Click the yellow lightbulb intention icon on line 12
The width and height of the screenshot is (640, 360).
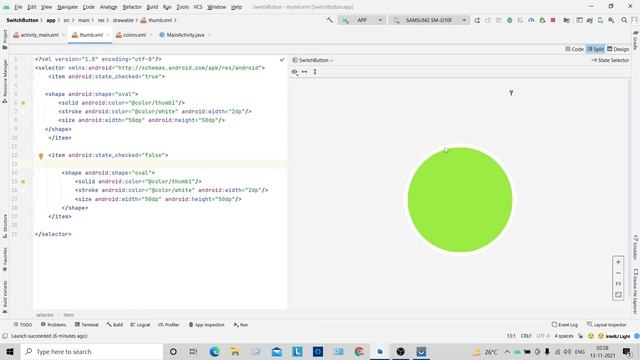coord(41,156)
